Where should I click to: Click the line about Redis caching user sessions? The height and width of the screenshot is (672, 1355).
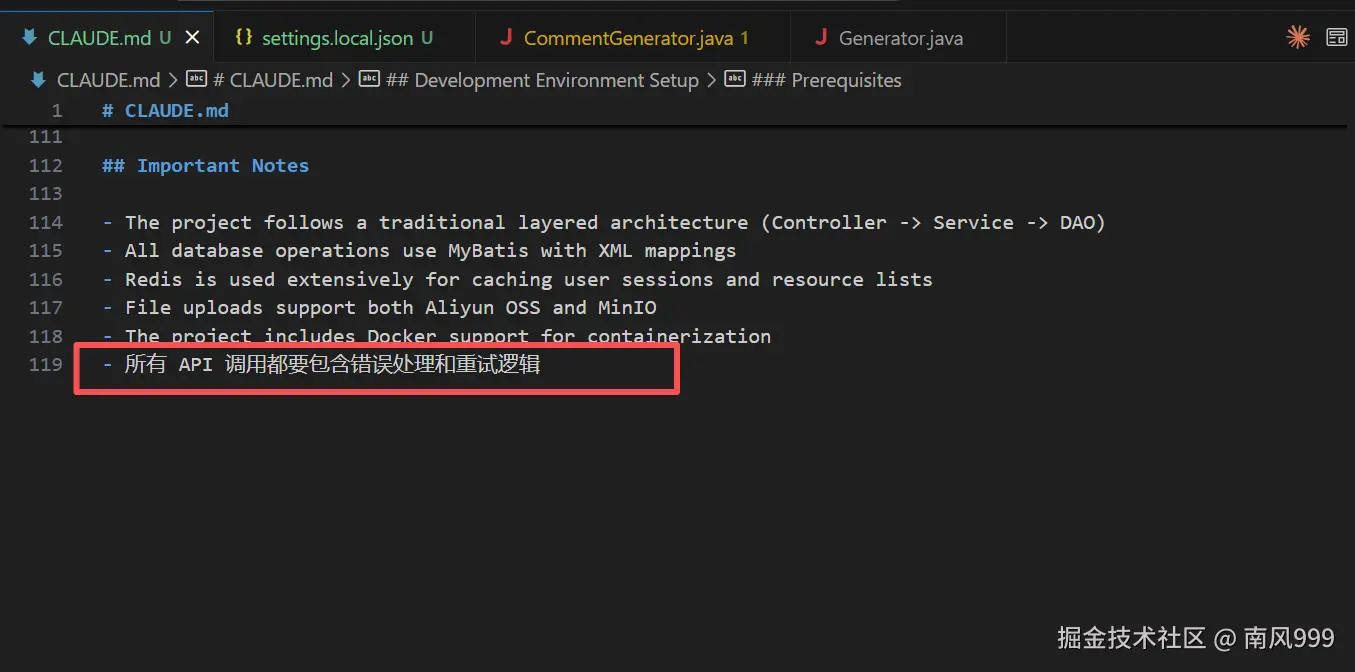pos(517,279)
